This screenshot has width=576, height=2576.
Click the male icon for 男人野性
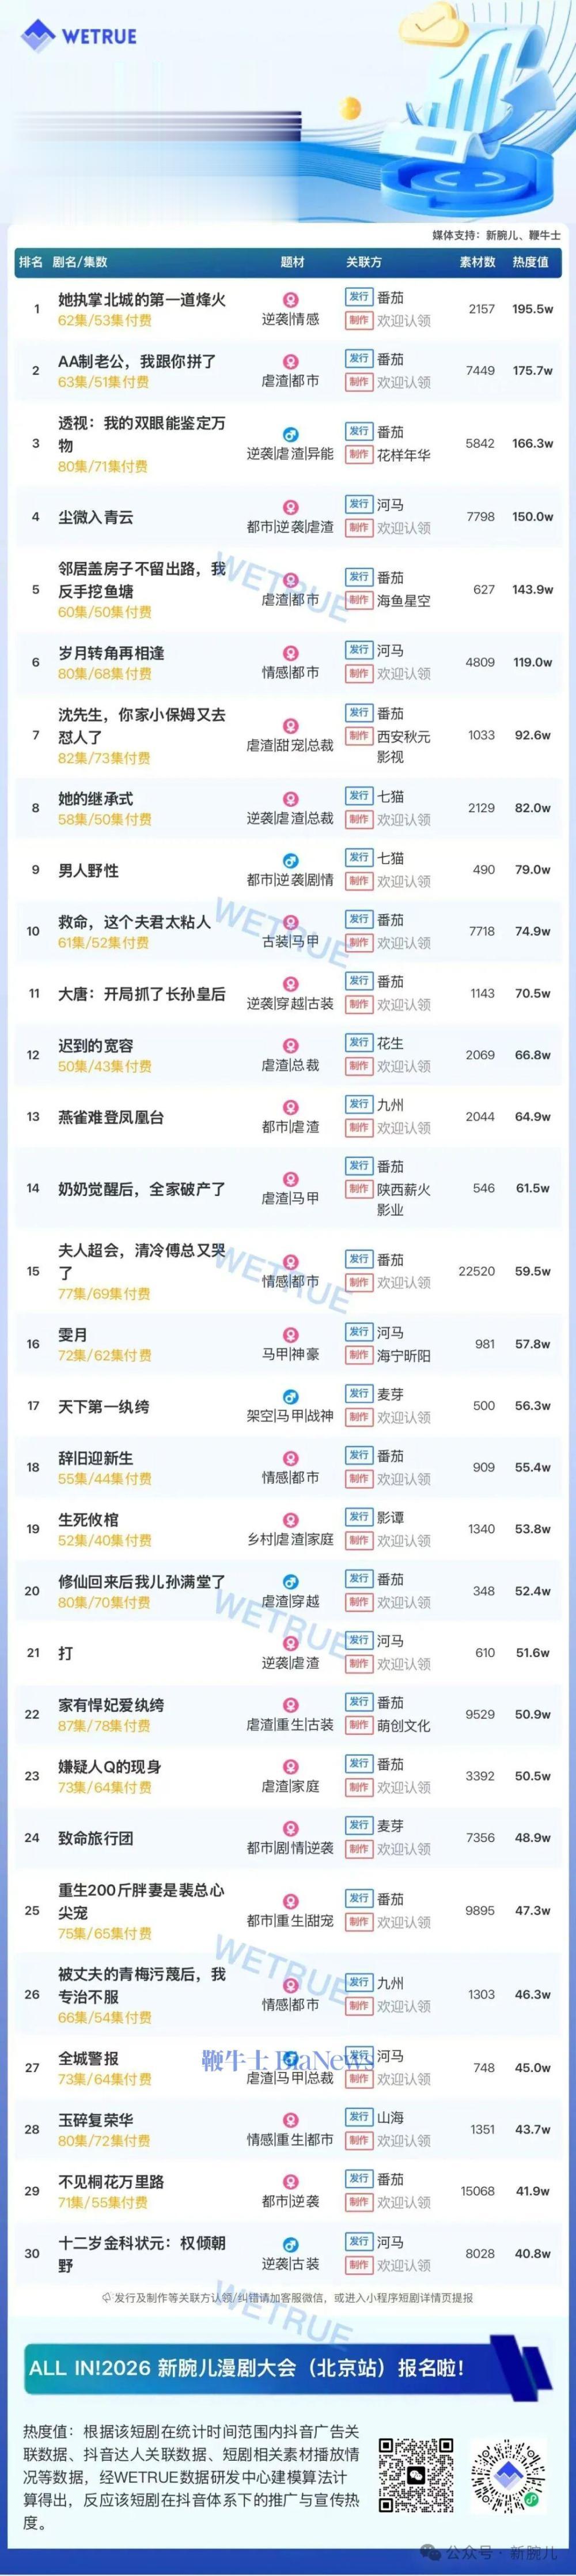point(290,860)
